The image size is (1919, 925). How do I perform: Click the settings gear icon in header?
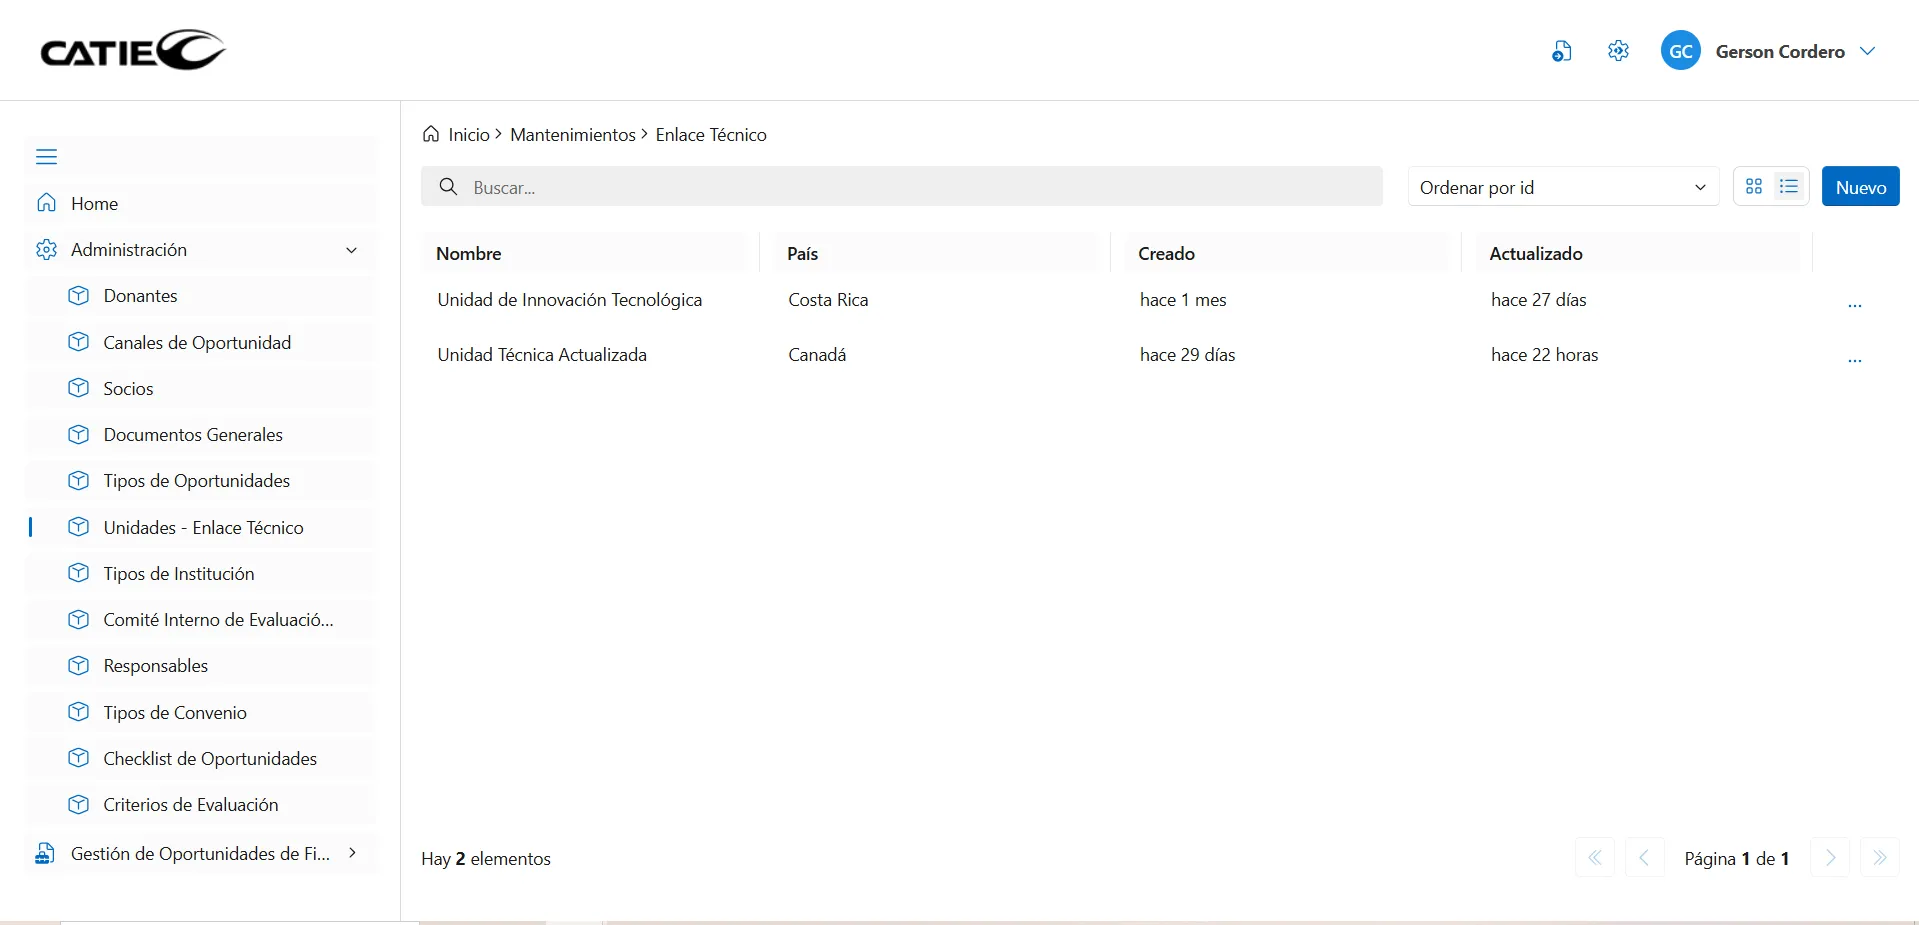click(1618, 51)
